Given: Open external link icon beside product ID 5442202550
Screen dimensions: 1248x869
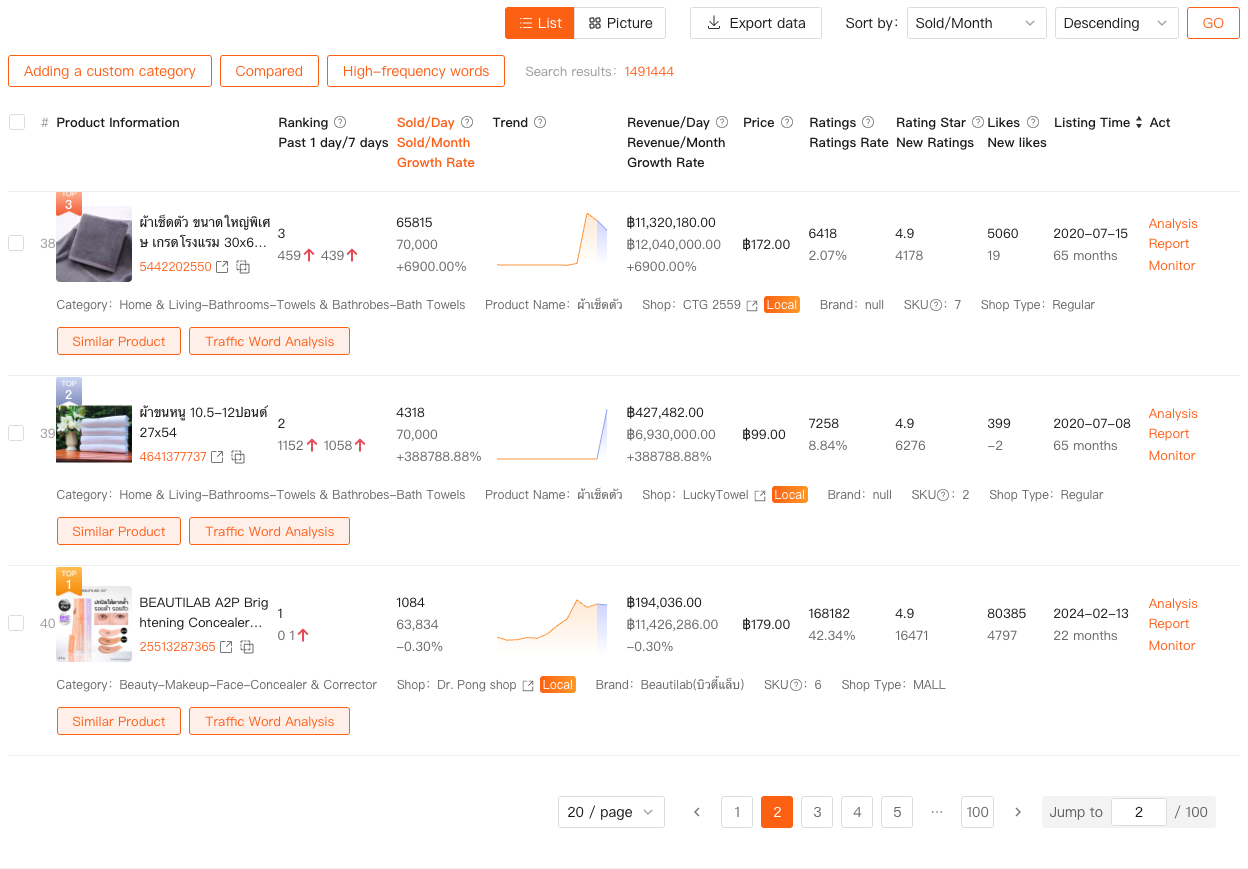Looking at the screenshot, I should tap(222, 267).
